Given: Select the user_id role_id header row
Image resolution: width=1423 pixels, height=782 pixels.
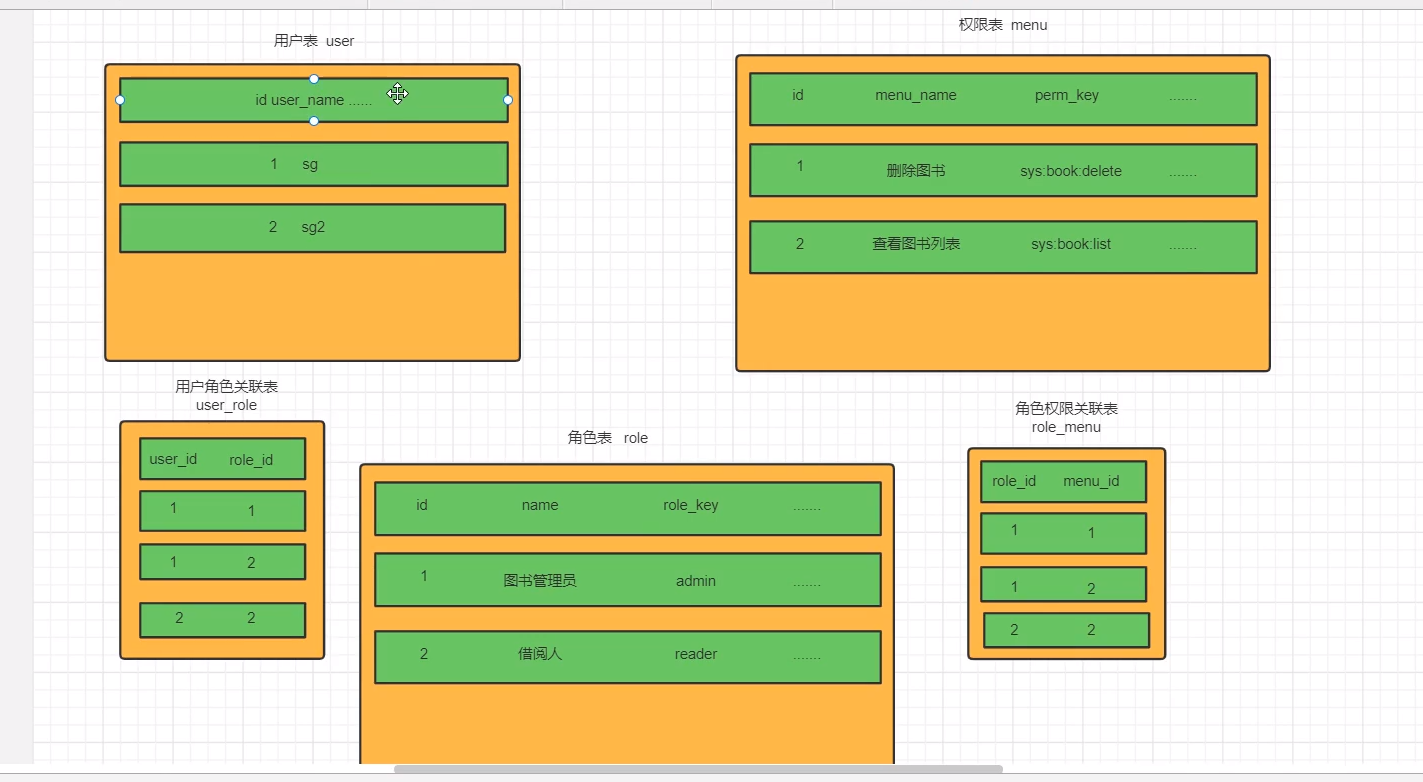Looking at the screenshot, I should point(222,459).
